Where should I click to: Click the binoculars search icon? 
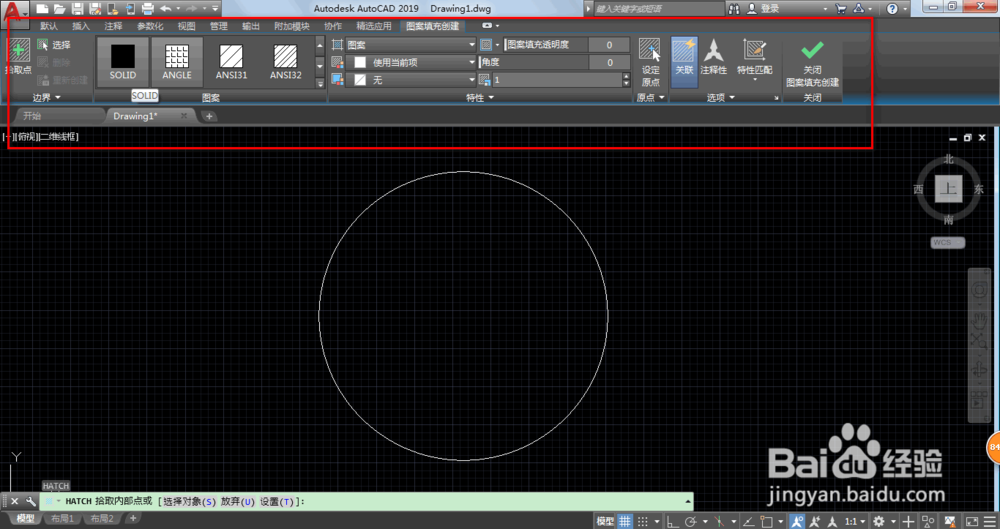click(734, 9)
